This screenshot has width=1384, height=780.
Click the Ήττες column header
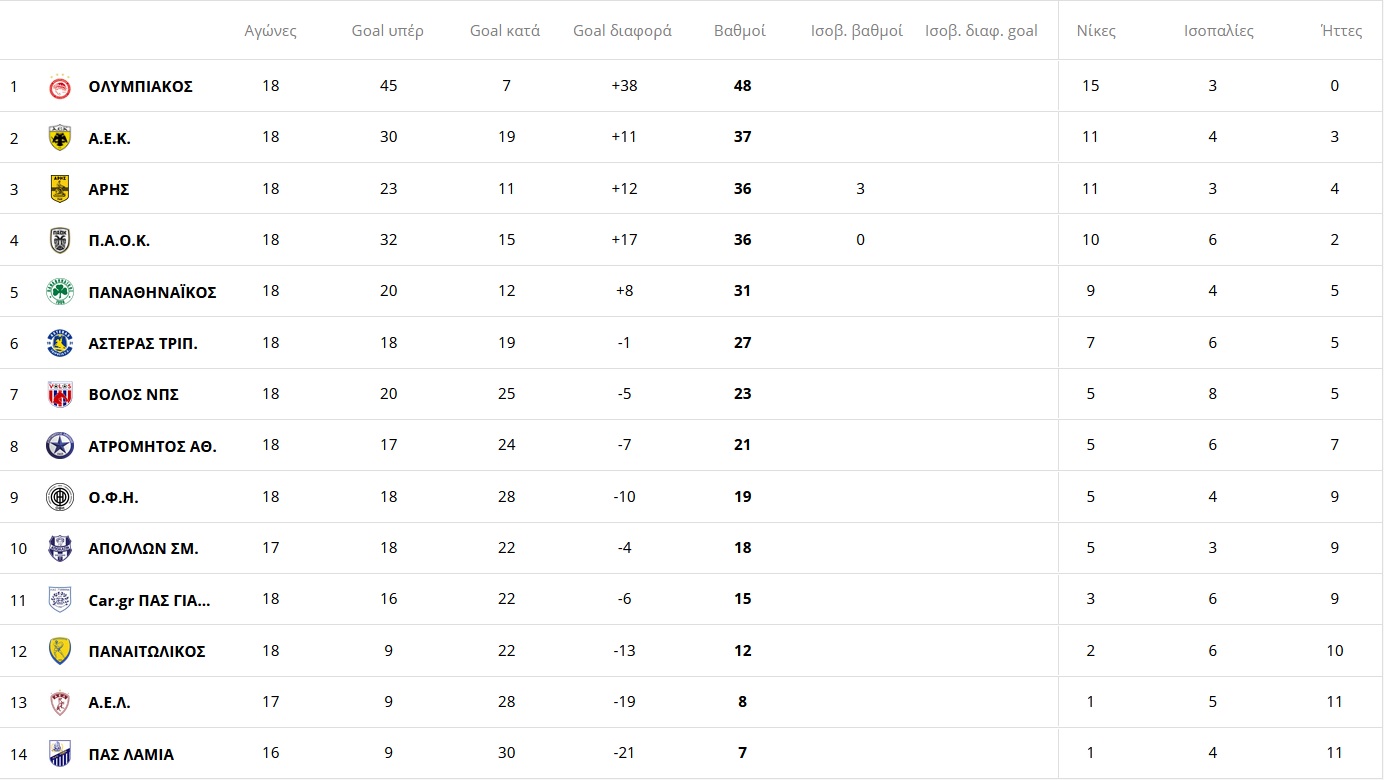coord(1341,31)
